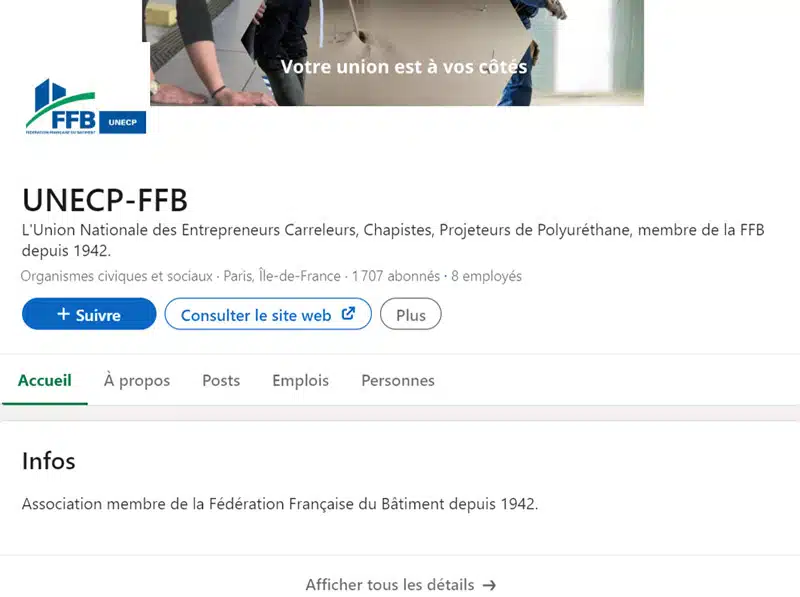
Task: Open the 8 employés link
Action: (x=486, y=276)
